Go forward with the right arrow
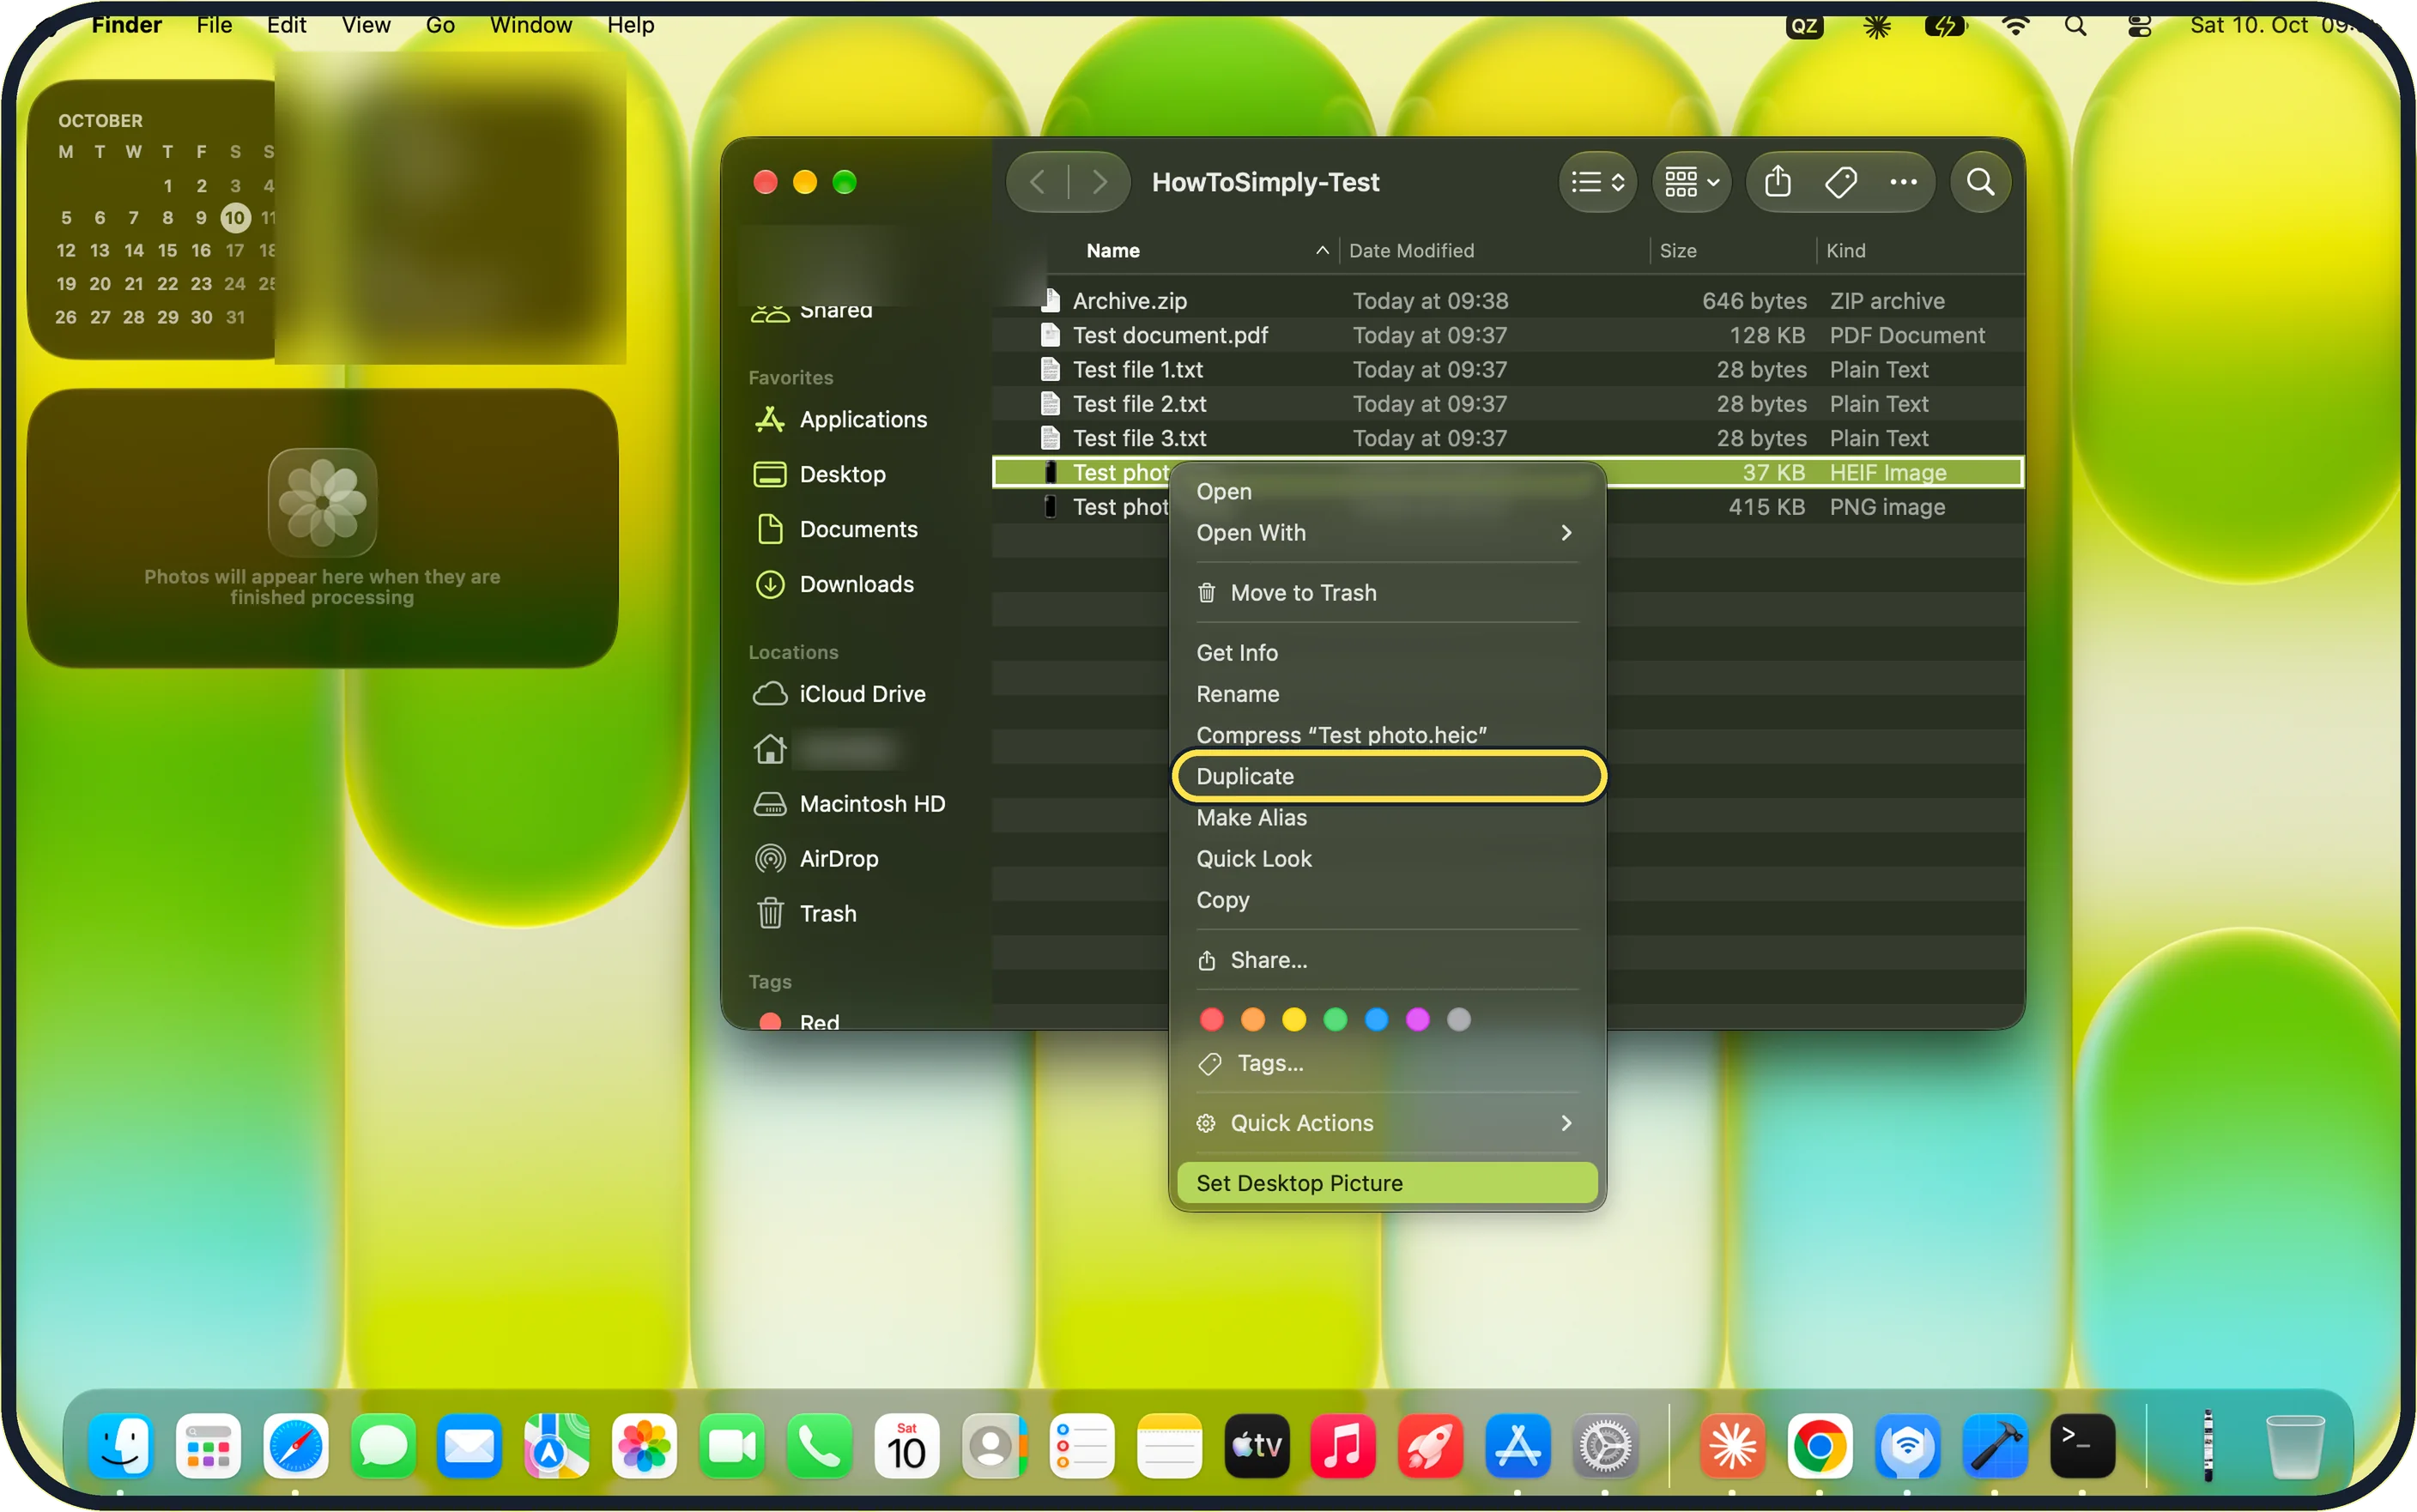Screen dimensions: 2417x1512 click(x=1099, y=182)
